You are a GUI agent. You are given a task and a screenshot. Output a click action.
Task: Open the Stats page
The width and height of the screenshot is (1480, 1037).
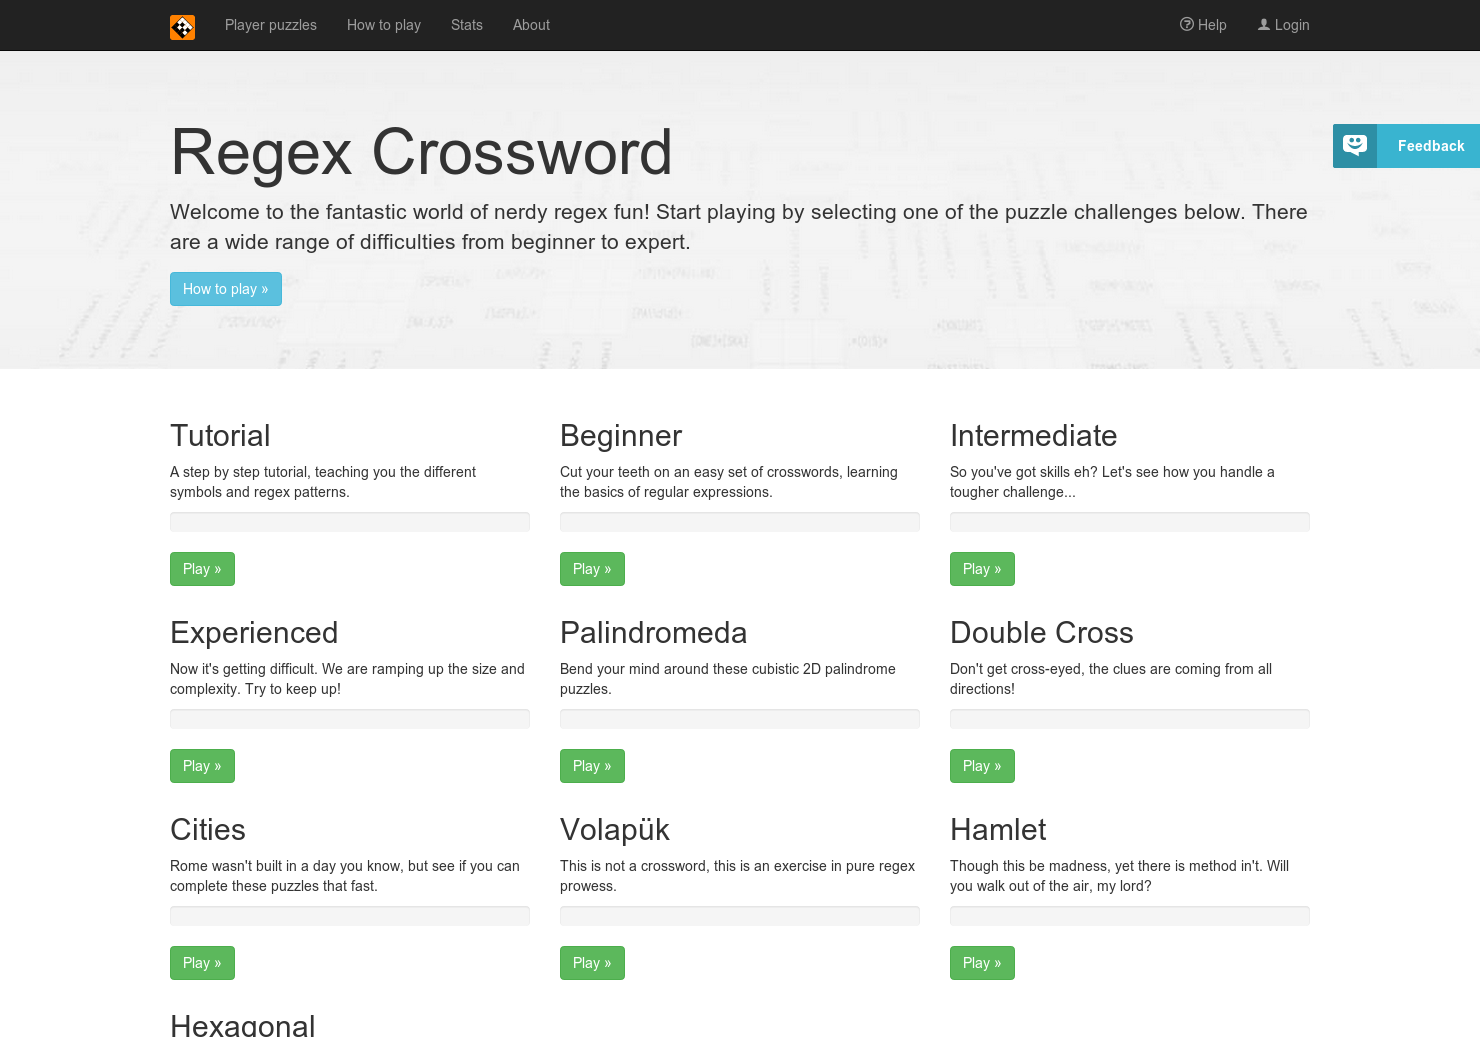(466, 25)
